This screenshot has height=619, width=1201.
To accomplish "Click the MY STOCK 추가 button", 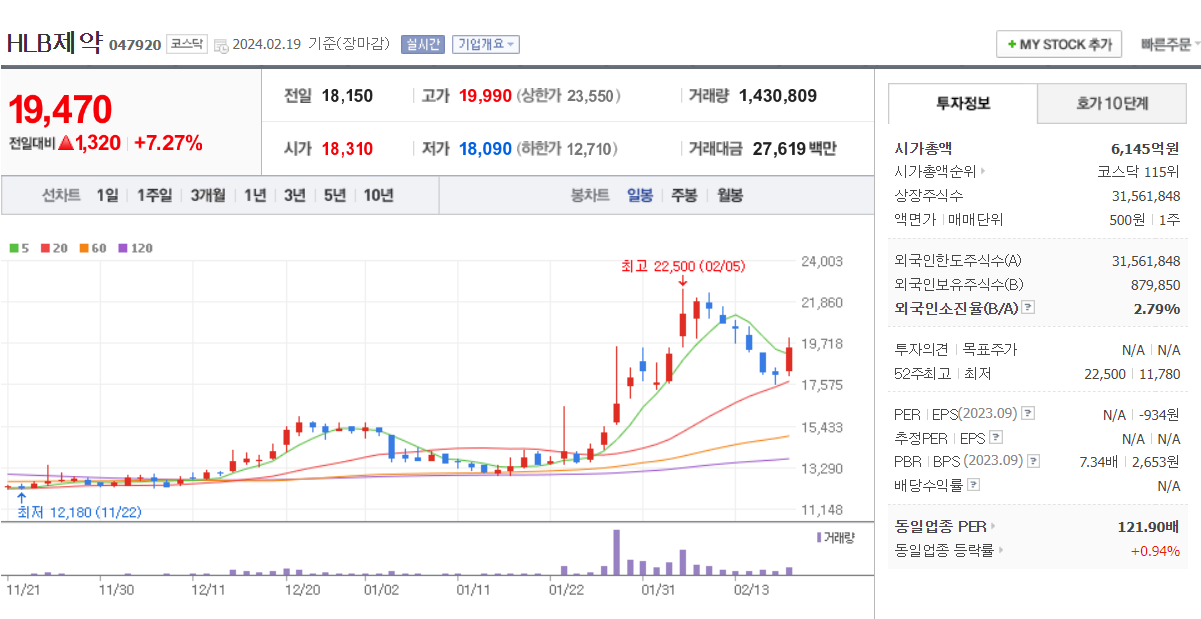I will [x=1059, y=45].
